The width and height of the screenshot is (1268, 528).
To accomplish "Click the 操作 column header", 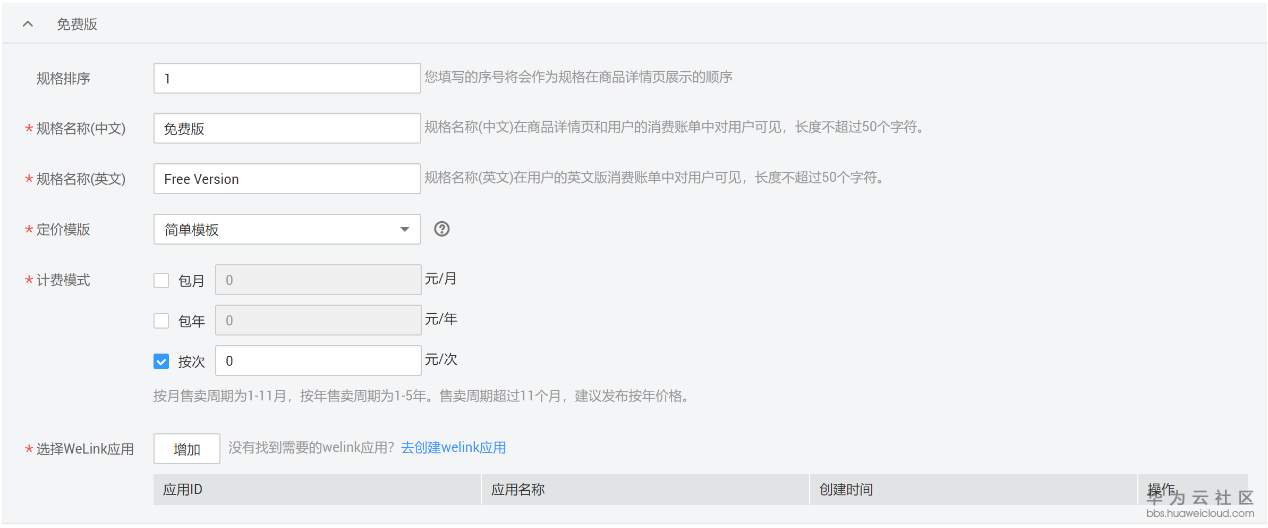I will [1161, 489].
